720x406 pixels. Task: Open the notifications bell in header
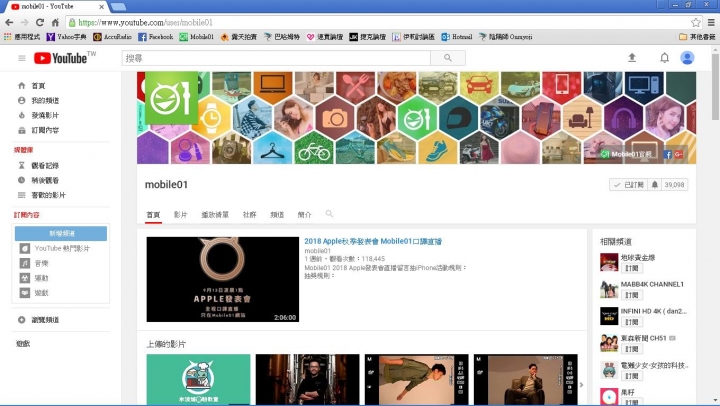664,58
